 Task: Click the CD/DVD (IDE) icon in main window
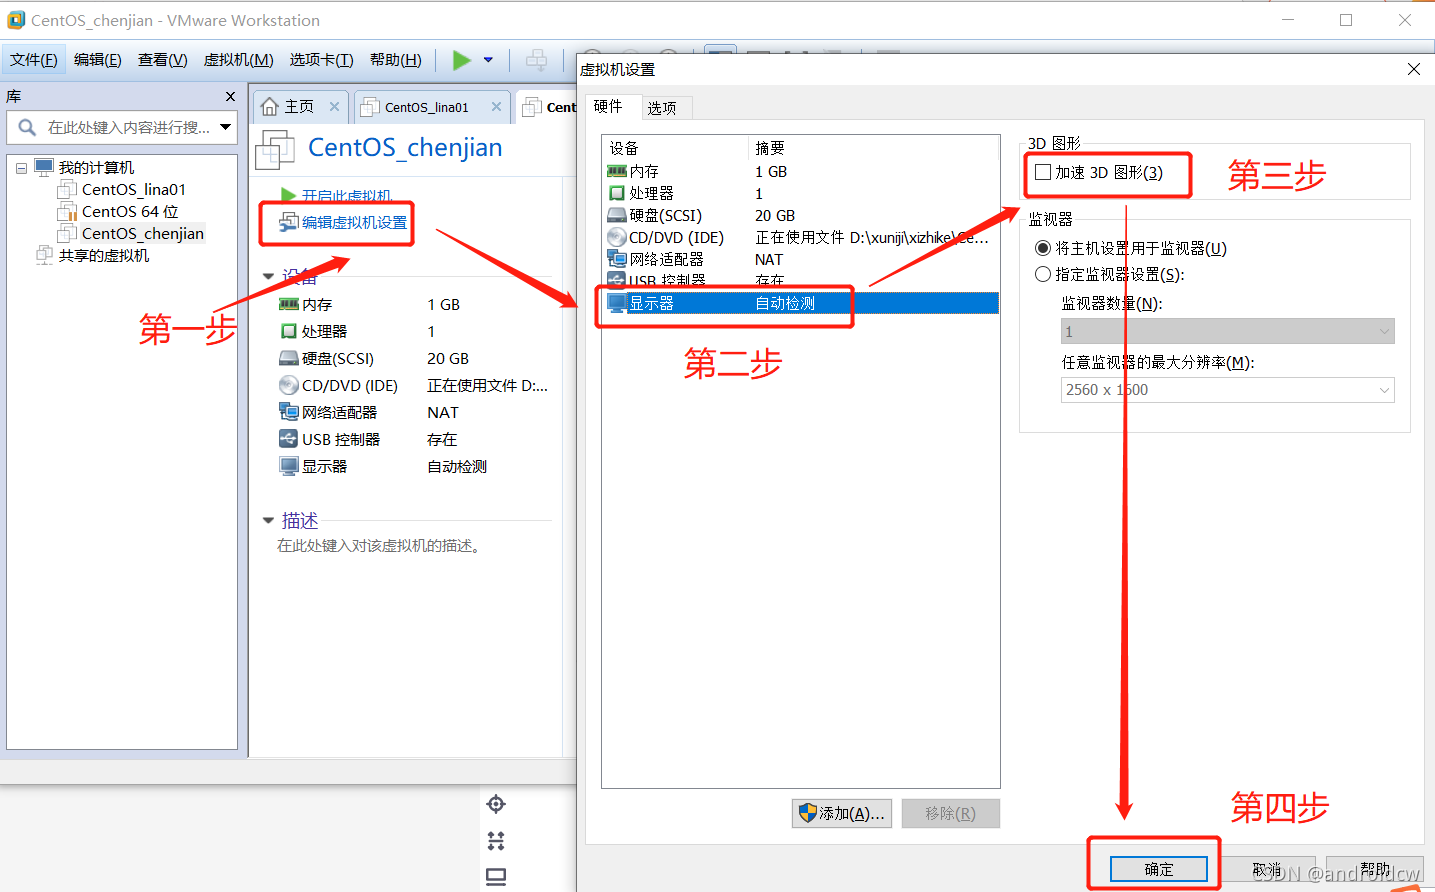[289, 386]
